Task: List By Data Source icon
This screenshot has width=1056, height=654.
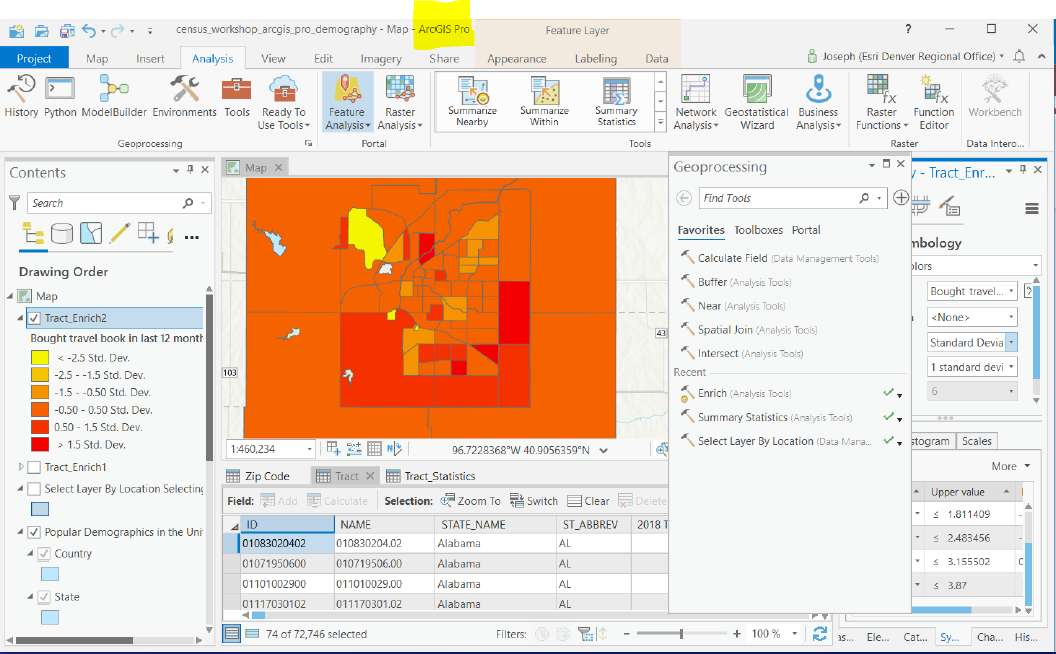Action: click(62, 233)
